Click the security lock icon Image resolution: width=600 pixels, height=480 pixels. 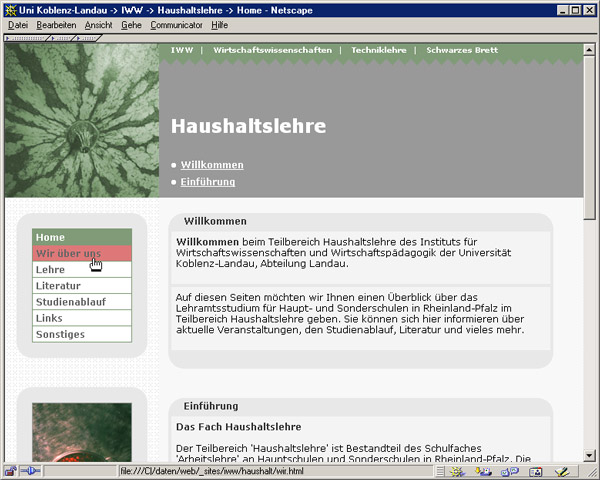[10, 471]
